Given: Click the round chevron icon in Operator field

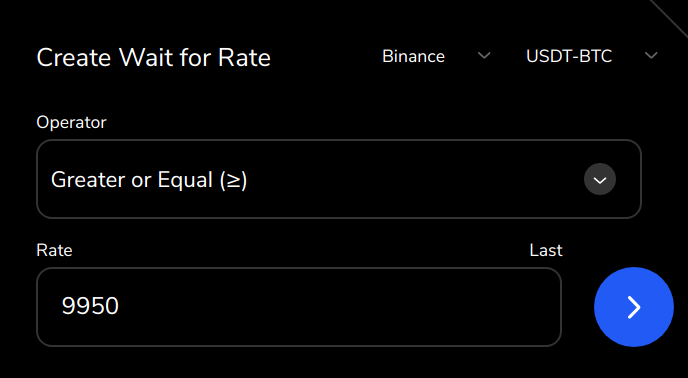Looking at the screenshot, I should point(600,179).
